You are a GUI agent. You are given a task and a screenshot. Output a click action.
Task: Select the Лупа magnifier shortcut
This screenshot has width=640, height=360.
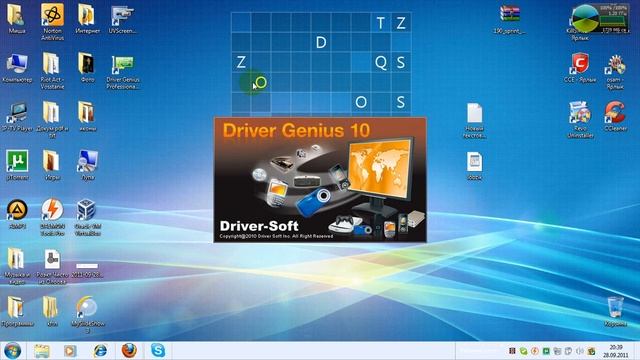[x=88, y=165]
